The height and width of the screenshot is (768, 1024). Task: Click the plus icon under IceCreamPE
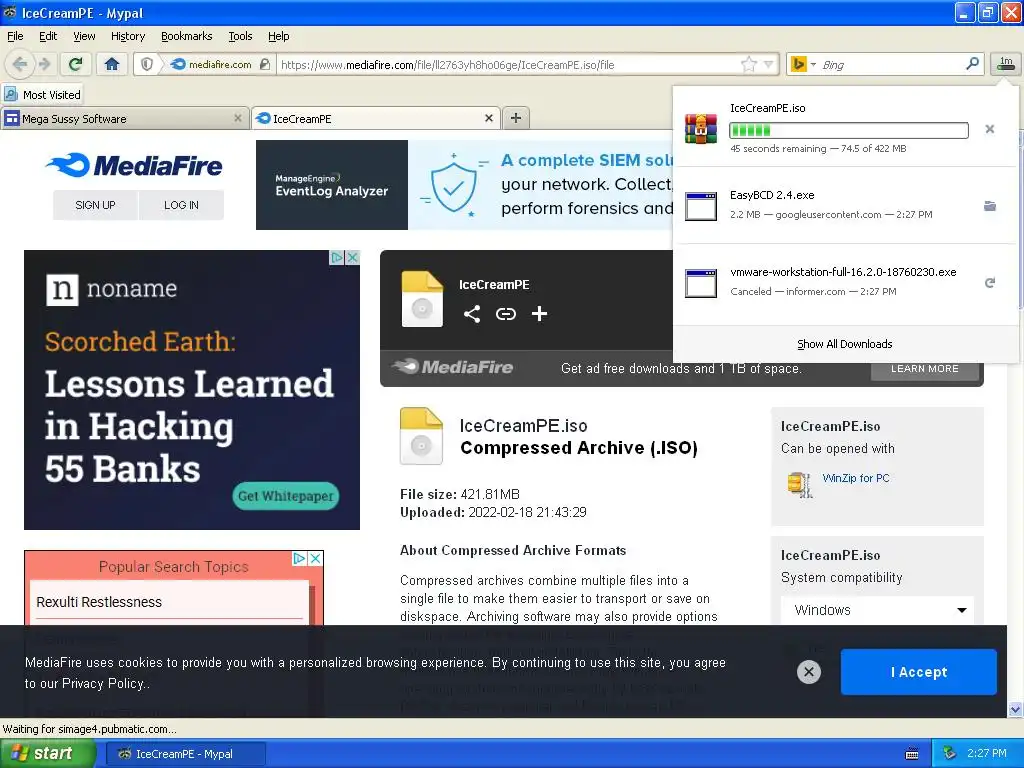pos(539,314)
